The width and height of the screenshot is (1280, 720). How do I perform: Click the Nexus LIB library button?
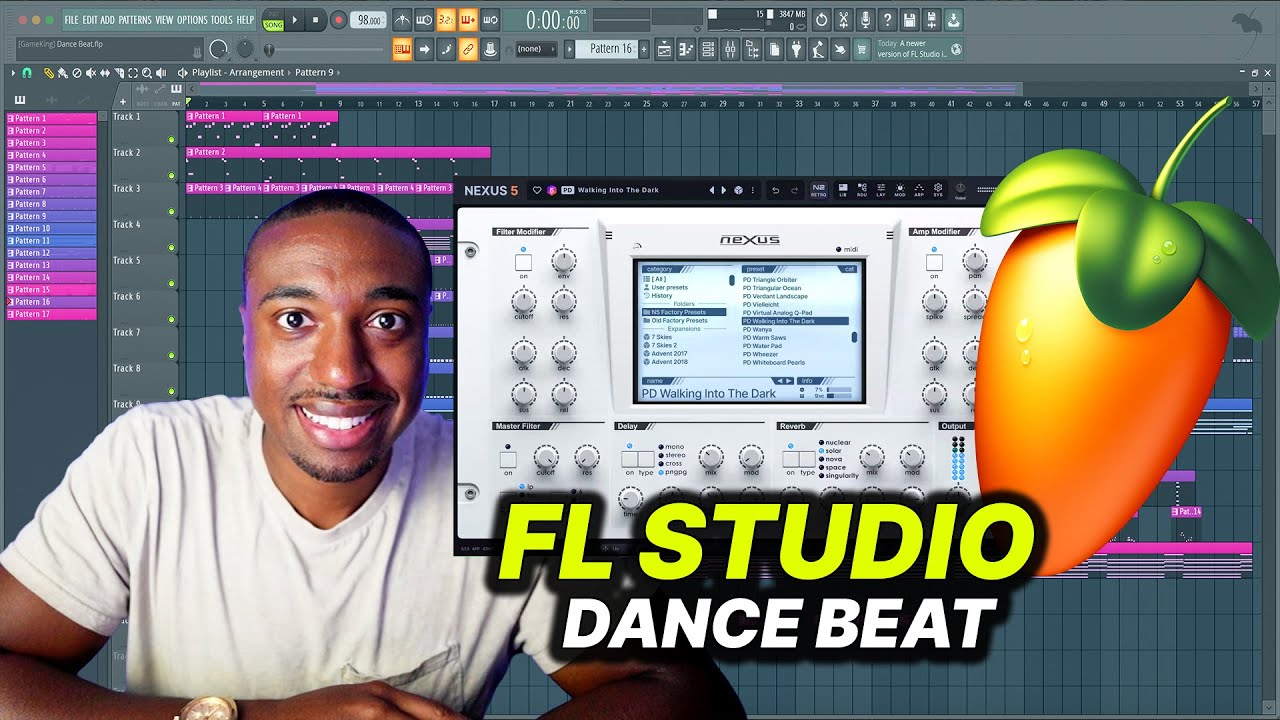pyautogui.click(x=843, y=189)
